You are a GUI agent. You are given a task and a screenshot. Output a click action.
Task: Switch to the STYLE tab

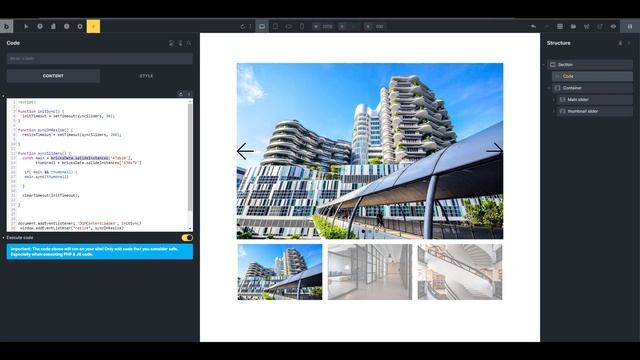click(147, 76)
